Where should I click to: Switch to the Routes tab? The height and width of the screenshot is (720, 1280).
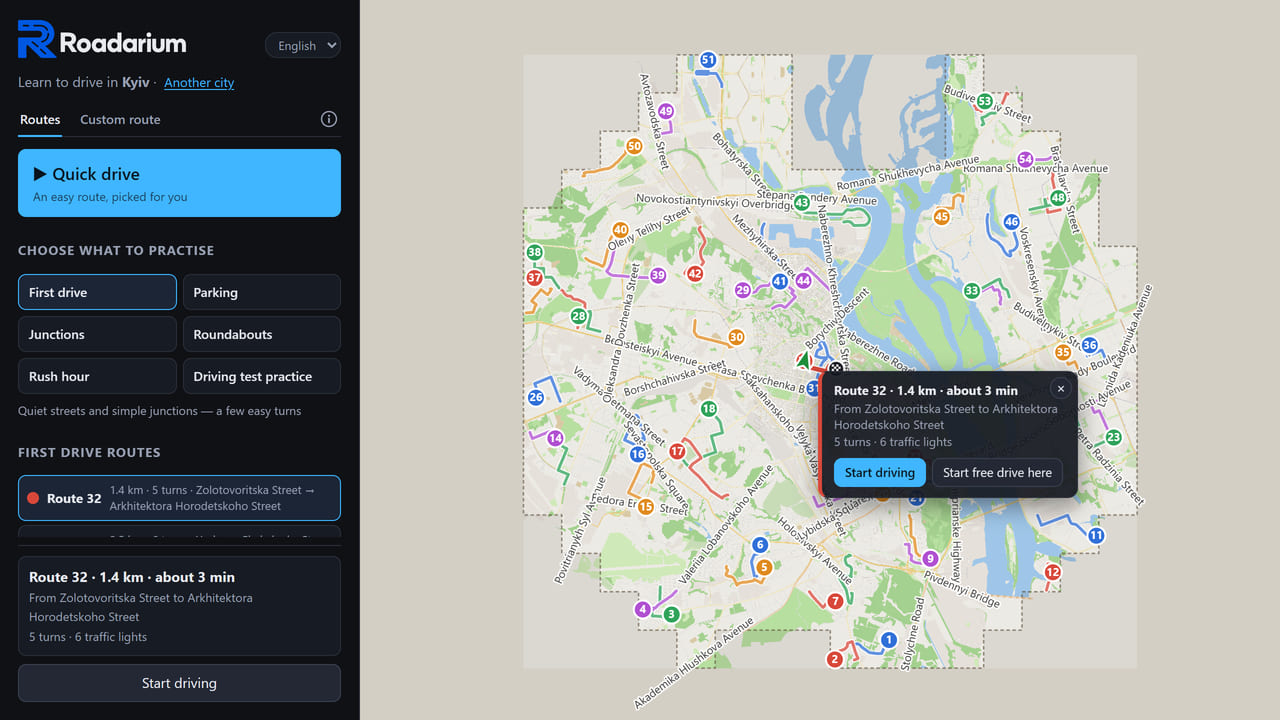(40, 119)
